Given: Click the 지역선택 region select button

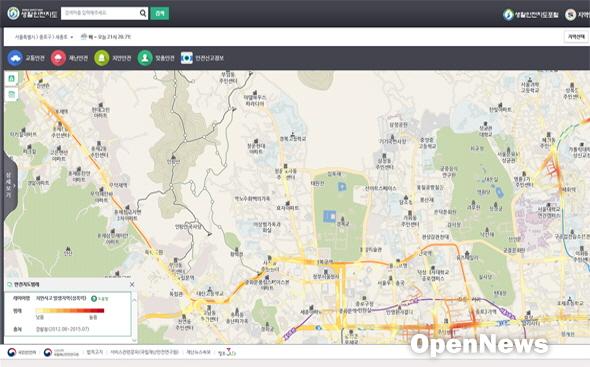Looking at the screenshot, I should [576, 37].
